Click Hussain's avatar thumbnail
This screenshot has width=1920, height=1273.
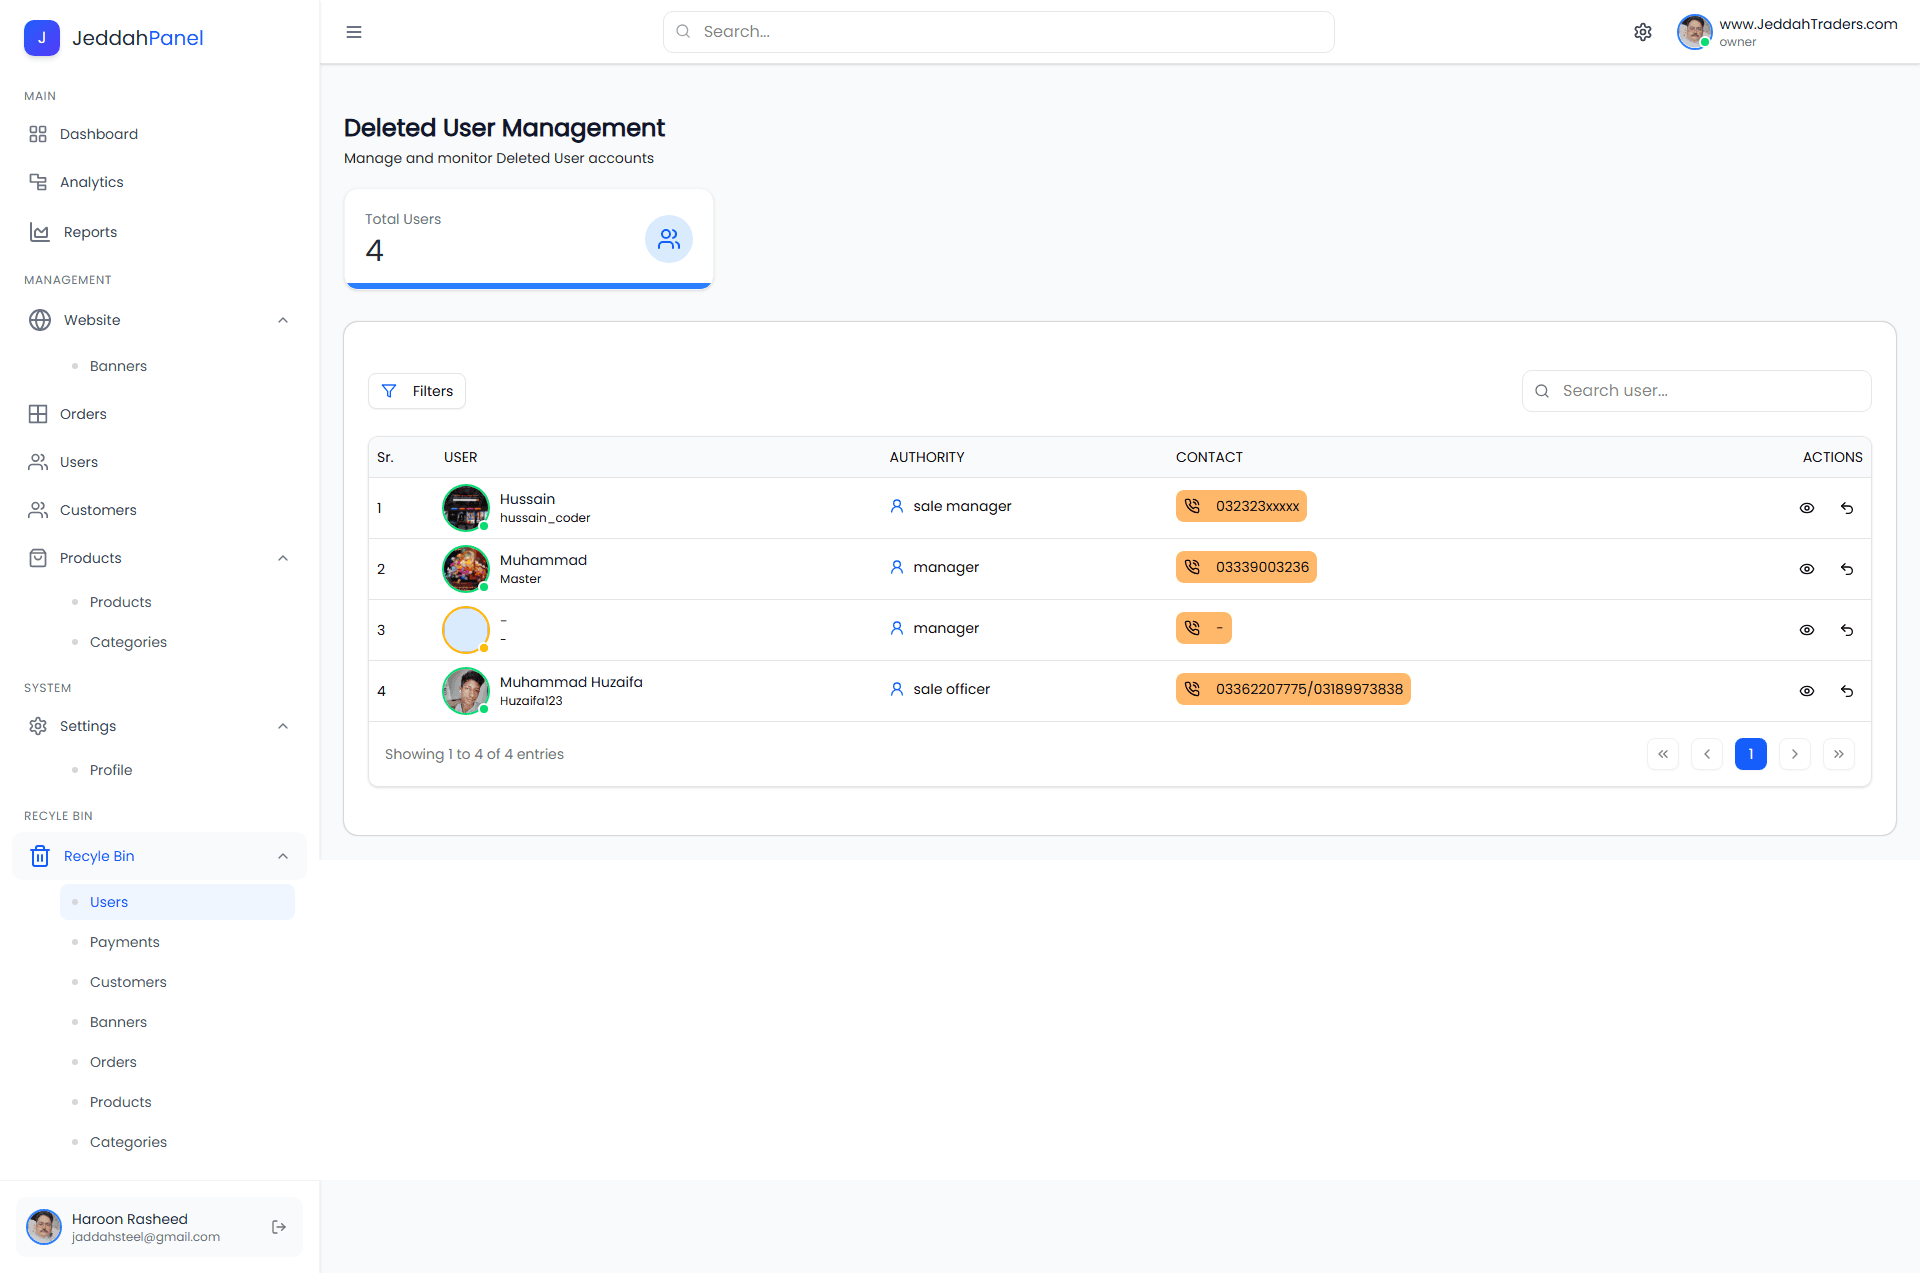pyautogui.click(x=466, y=508)
